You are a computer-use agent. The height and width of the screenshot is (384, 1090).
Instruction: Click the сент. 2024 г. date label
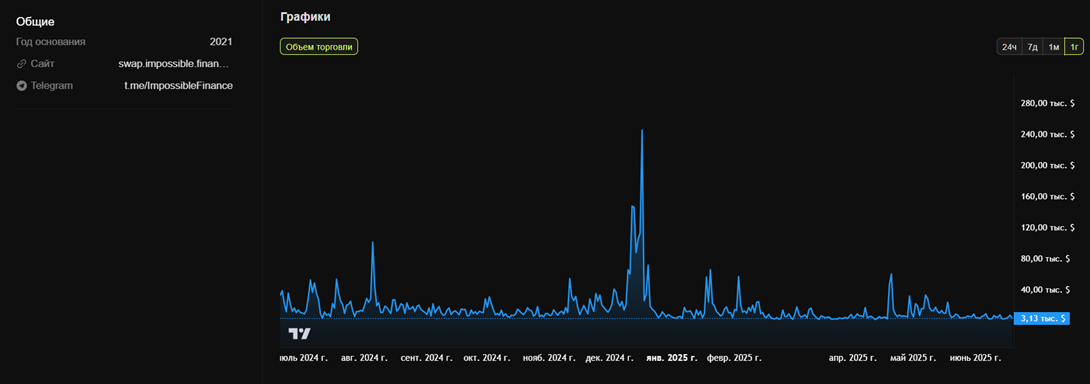(427, 358)
